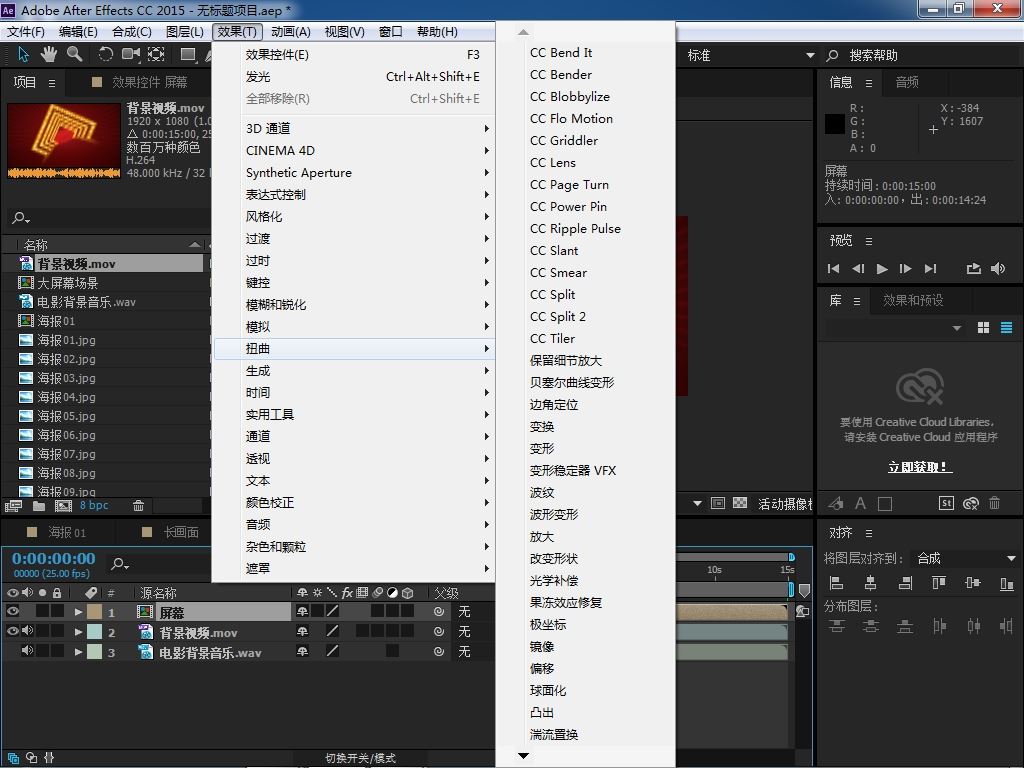
Task: Toggle the transparency grid in viewer
Action: pos(740,503)
